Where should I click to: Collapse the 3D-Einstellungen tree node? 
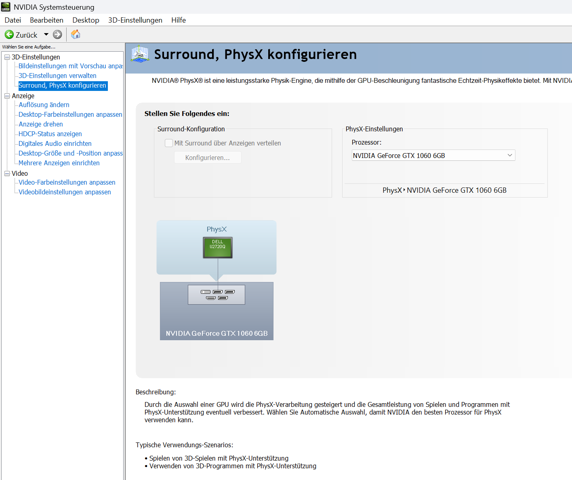(x=7, y=57)
